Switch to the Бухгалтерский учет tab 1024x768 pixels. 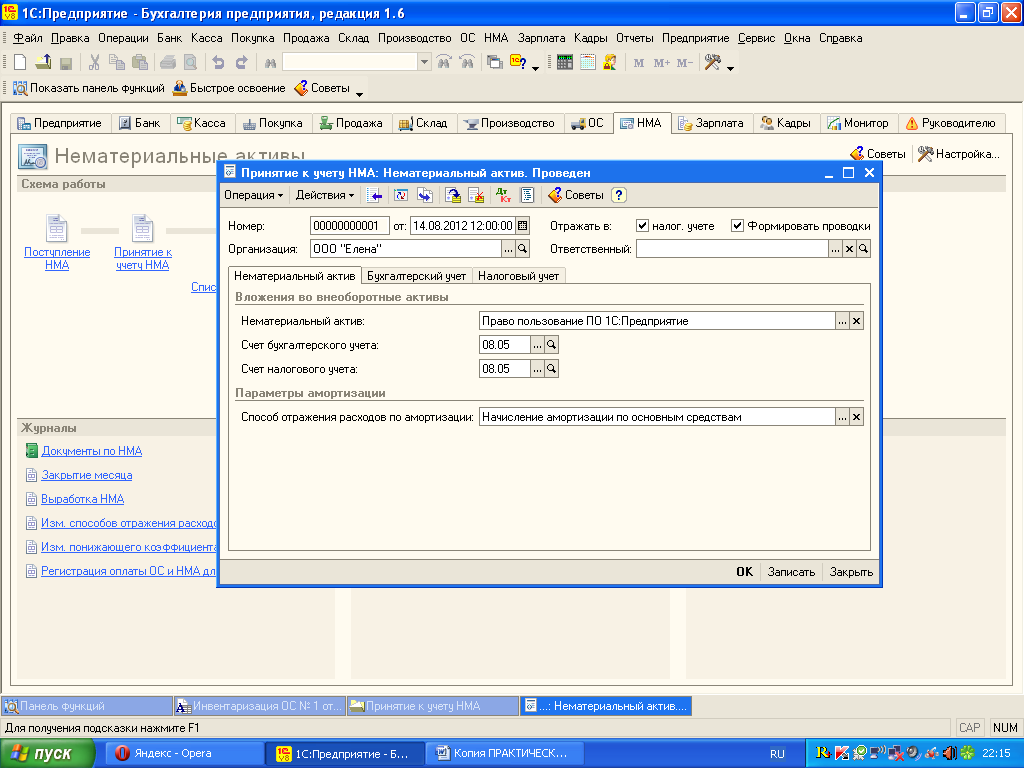pos(416,276)
